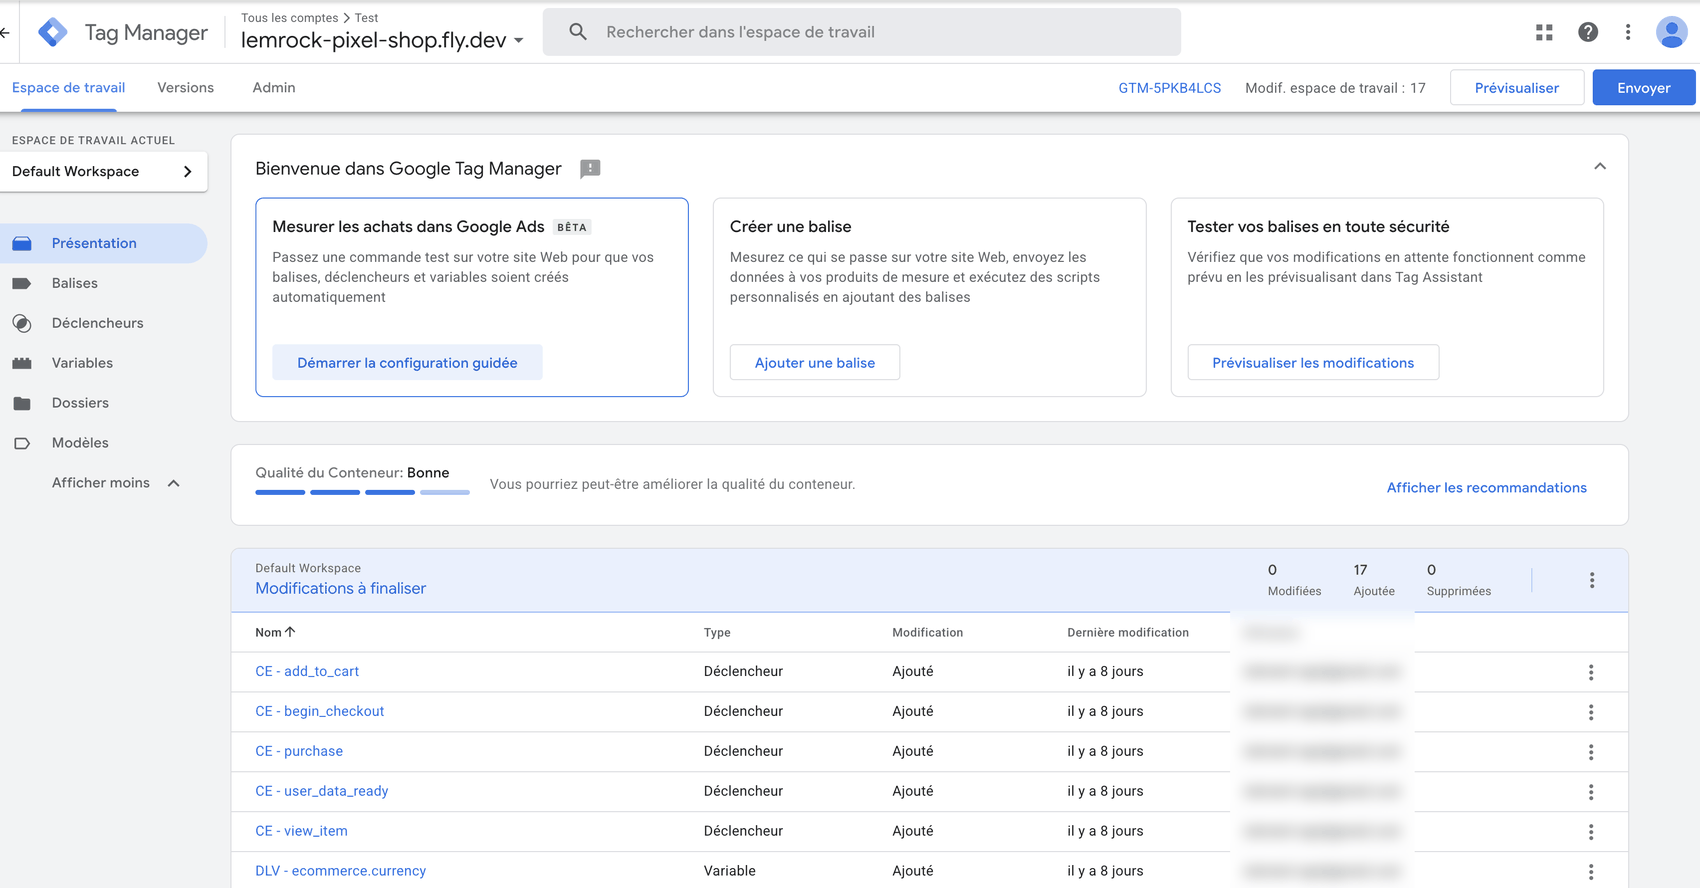
Task: Click the Balises tag icon in sidebar
Action: point(22,283)
